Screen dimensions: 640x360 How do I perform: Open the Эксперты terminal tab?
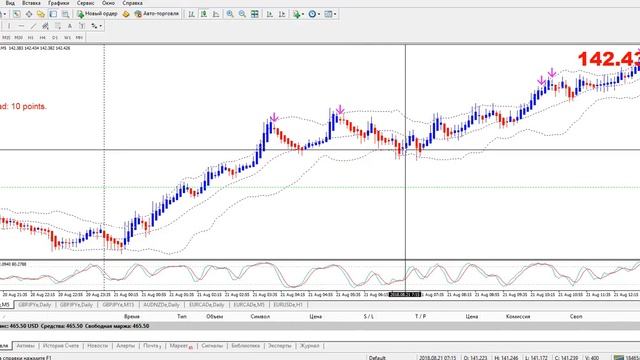(280, 346)
